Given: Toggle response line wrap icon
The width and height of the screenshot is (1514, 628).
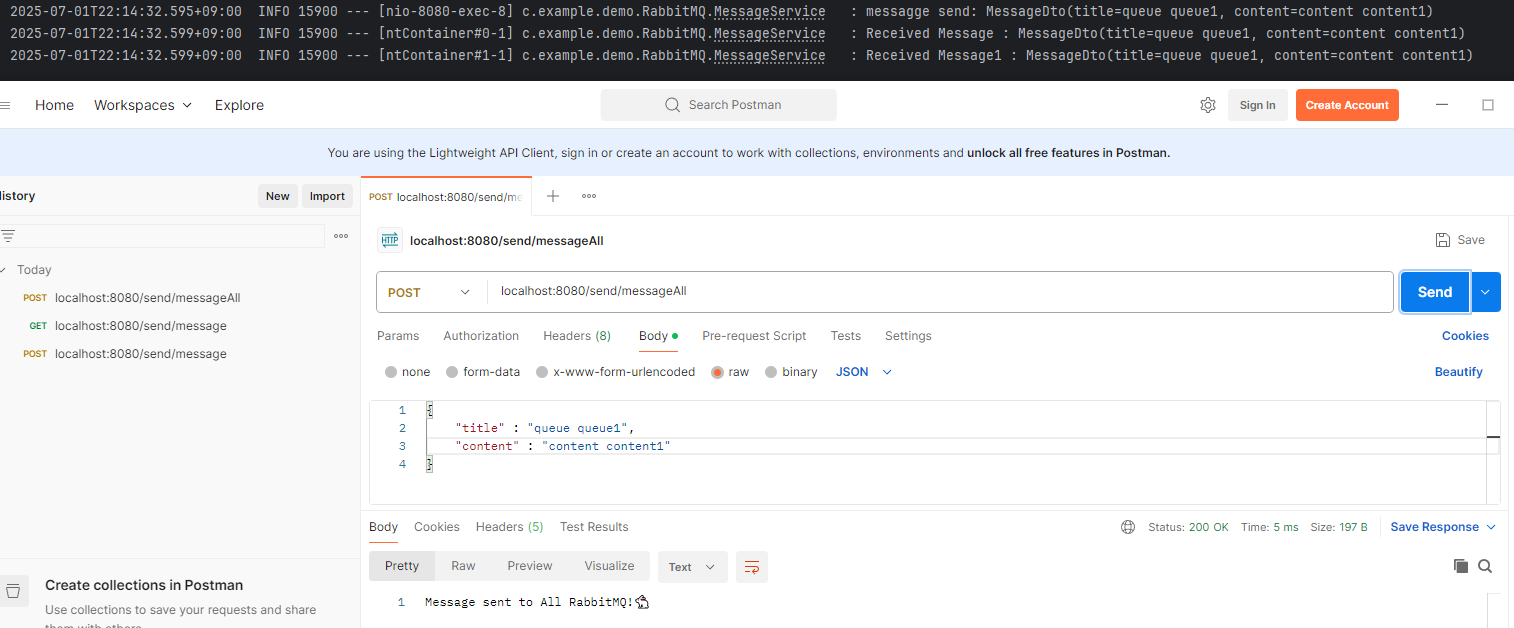Looking at the screenshot, I should pyautogui.click(x=752, y=567).
